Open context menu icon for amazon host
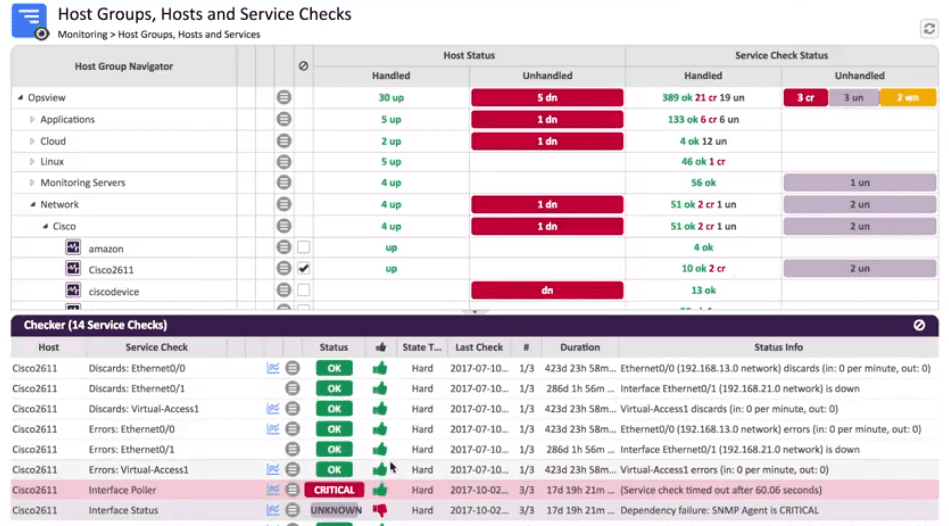 tap(284, 247)
